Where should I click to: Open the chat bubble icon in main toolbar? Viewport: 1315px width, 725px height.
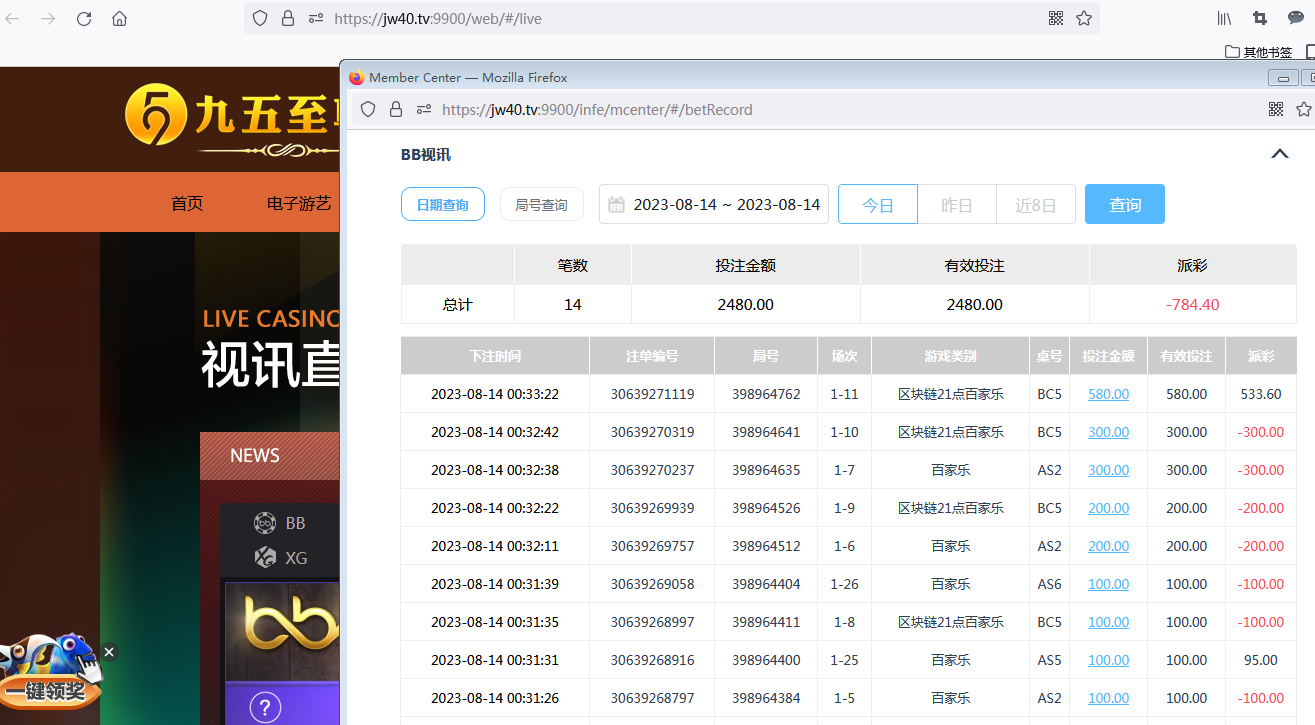pos(1296,18)
